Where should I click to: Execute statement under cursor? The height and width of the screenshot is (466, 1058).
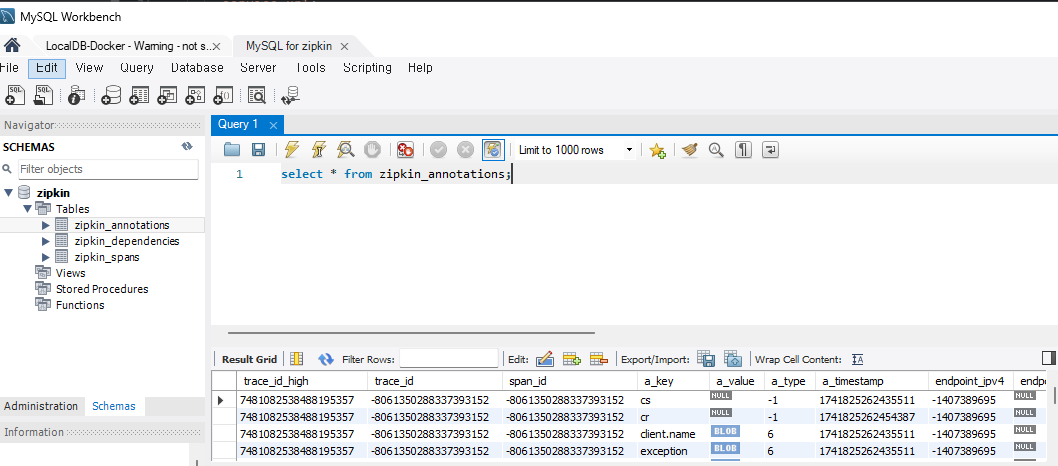319,150
